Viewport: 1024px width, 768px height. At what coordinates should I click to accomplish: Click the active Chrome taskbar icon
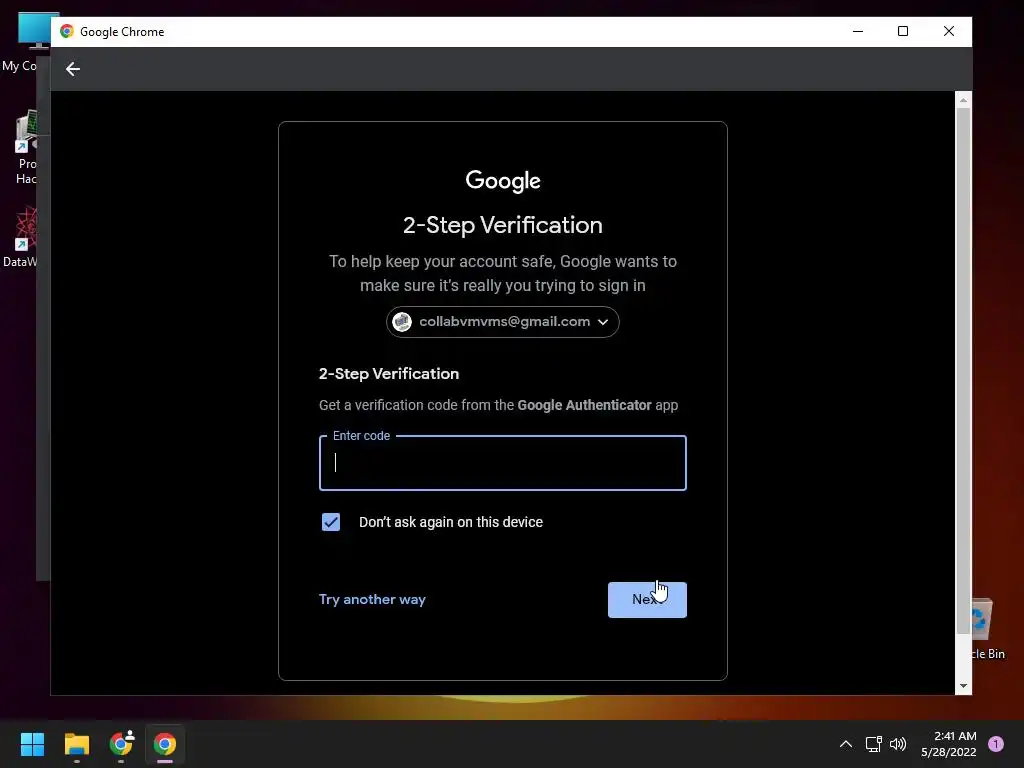[x=165, y=744]
